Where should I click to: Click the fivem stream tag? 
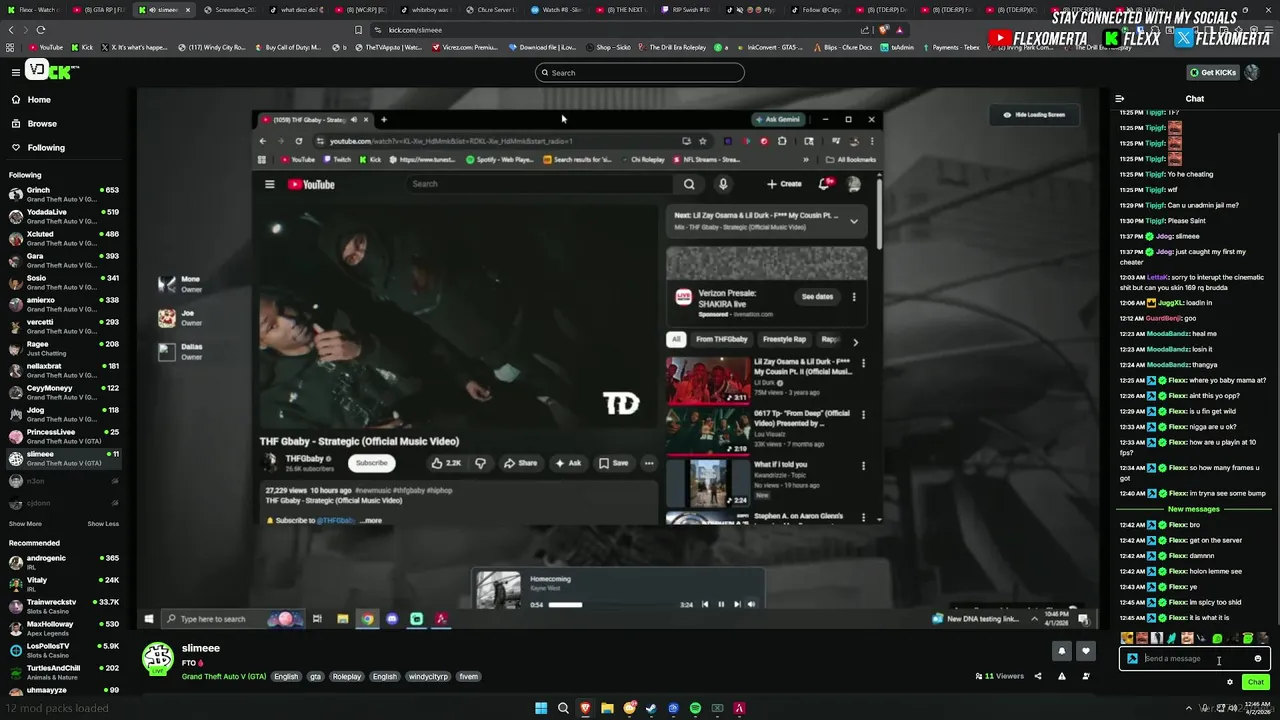468,677
